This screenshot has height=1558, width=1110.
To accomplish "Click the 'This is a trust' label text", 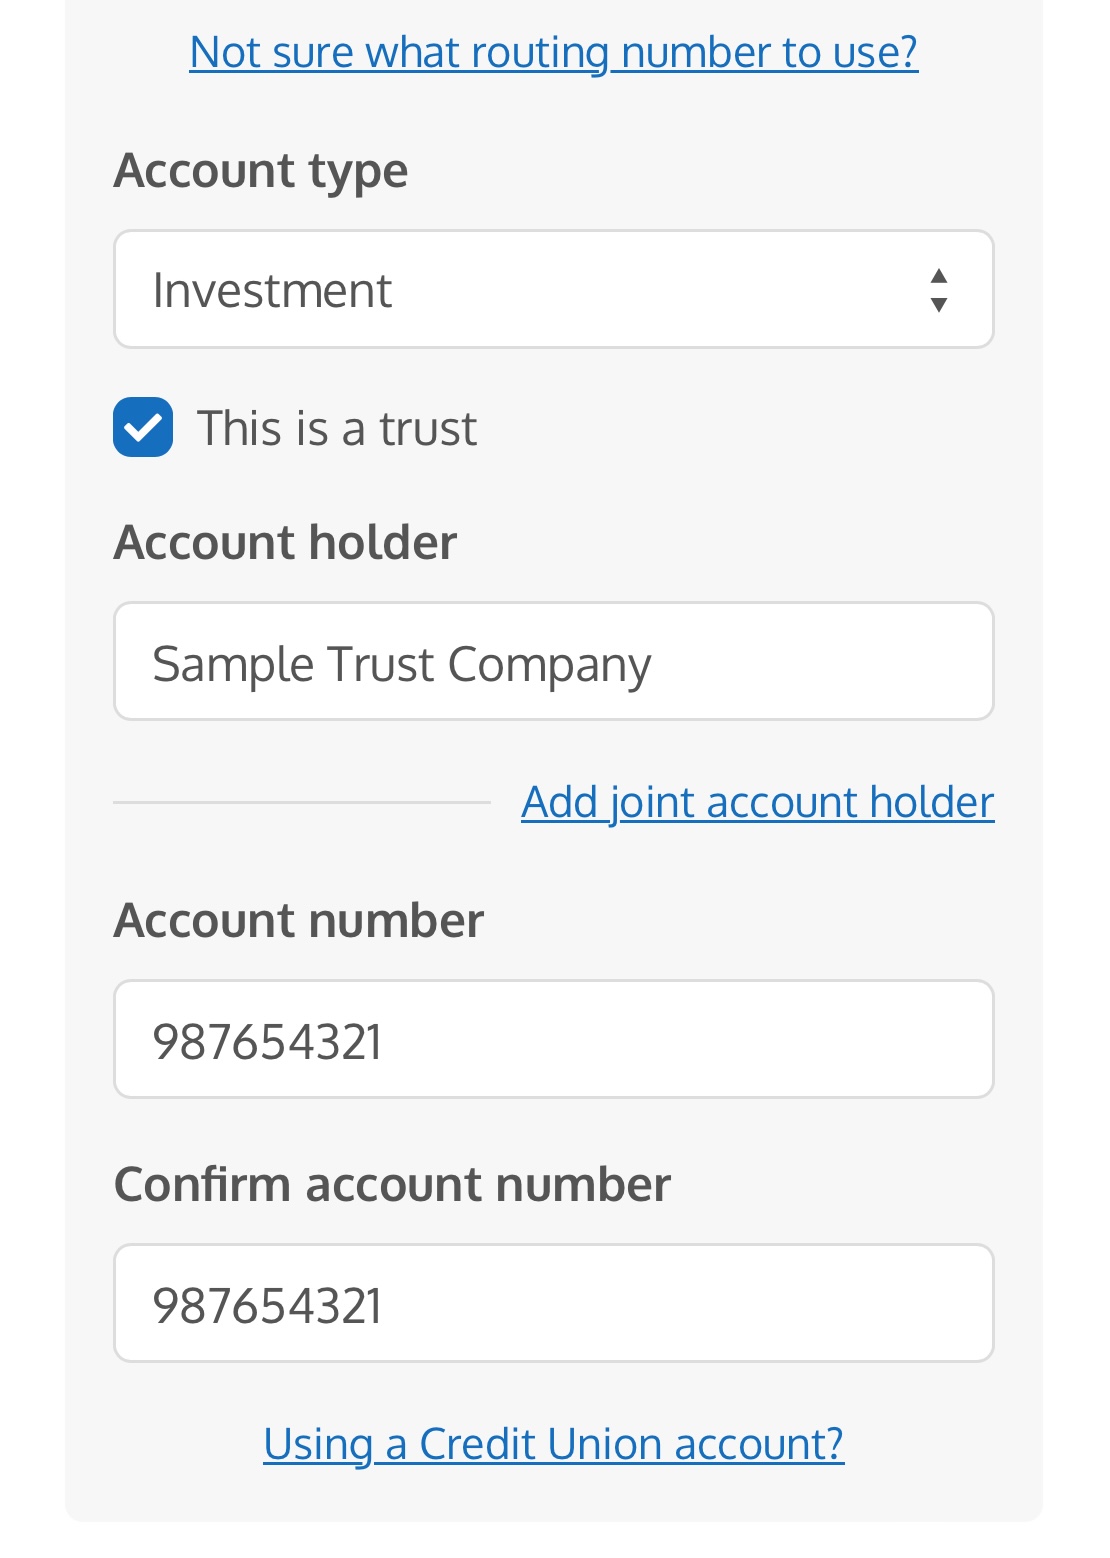I will pyautogui.click(x=337, y=428).
